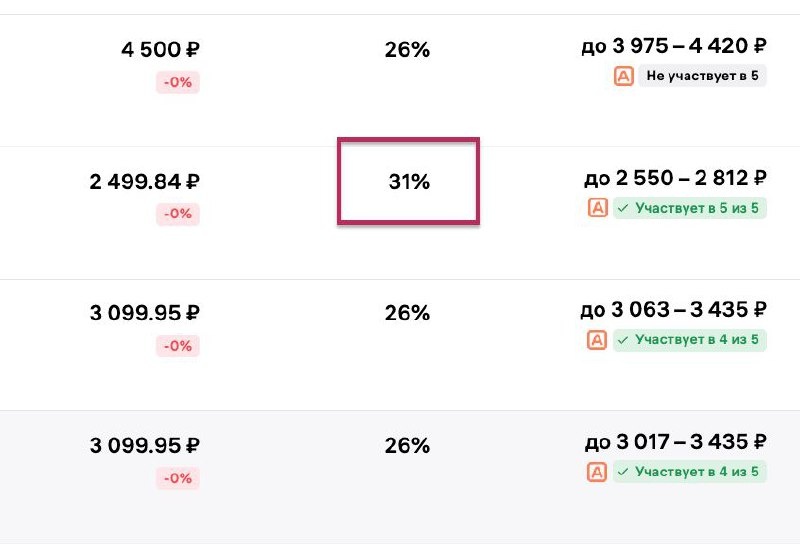The image size is (800, 552).
Task: Click the 4 500 ₽ price
Action: (x=159, y=49)
